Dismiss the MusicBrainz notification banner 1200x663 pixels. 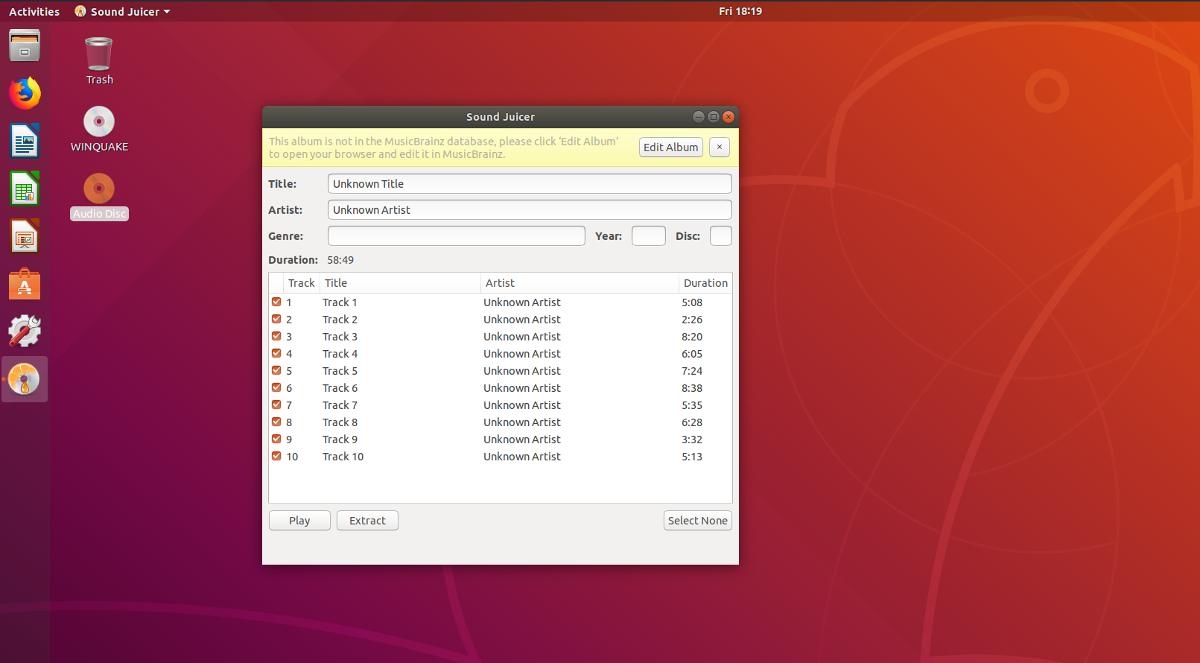[719, 147]
